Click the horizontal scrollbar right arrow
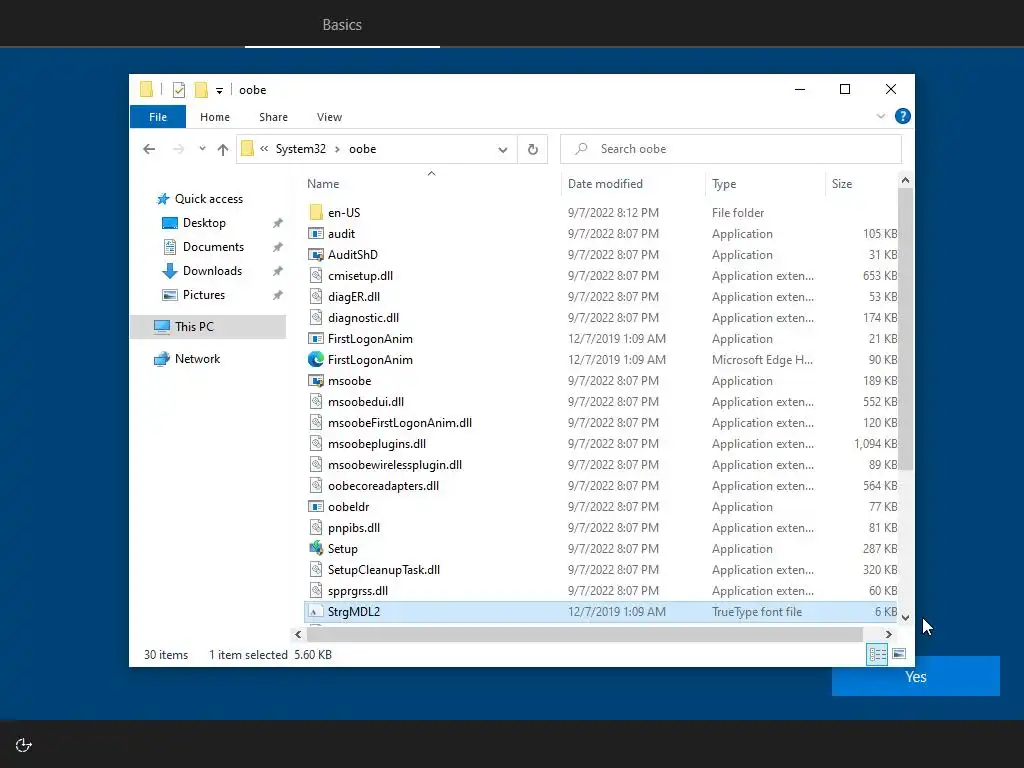The width and height of the screenshot is (1024, 768). tap(888, 634)
